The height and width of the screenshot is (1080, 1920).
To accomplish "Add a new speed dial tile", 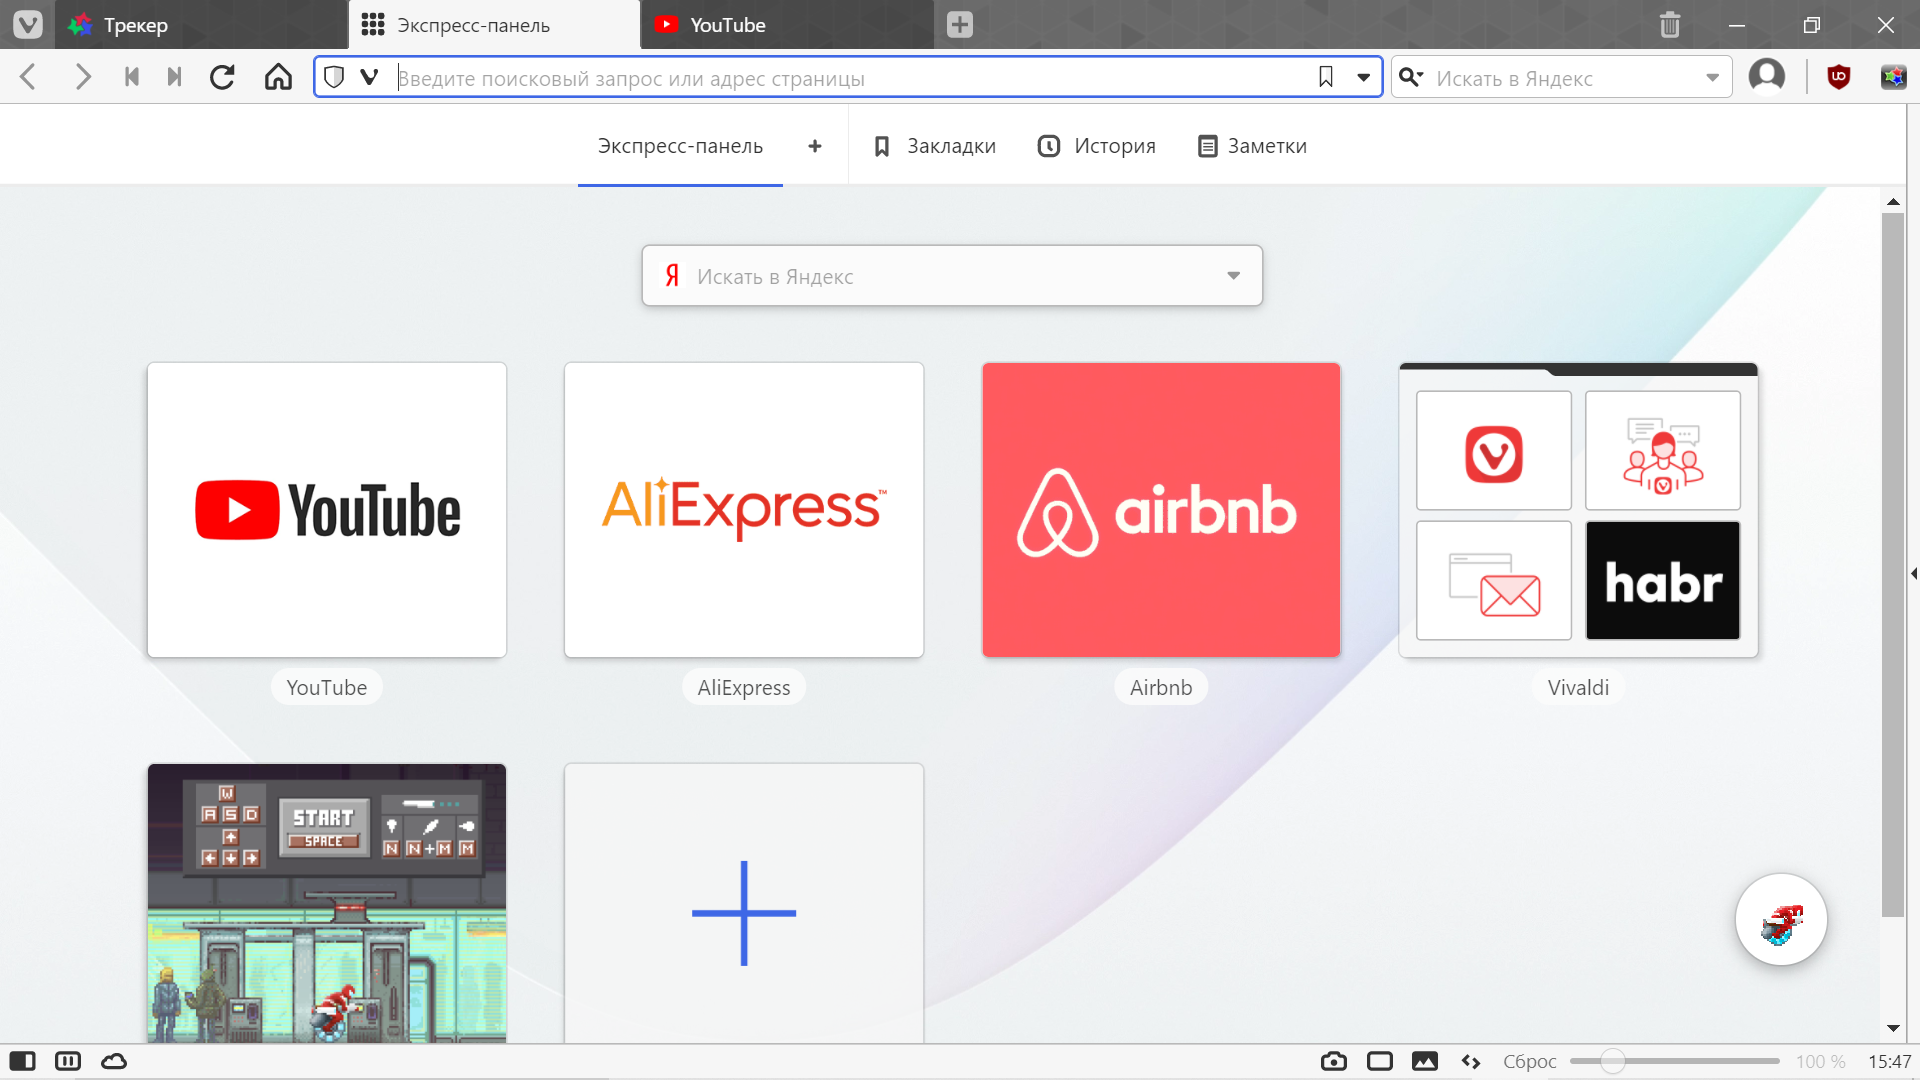I will (743, 911).
